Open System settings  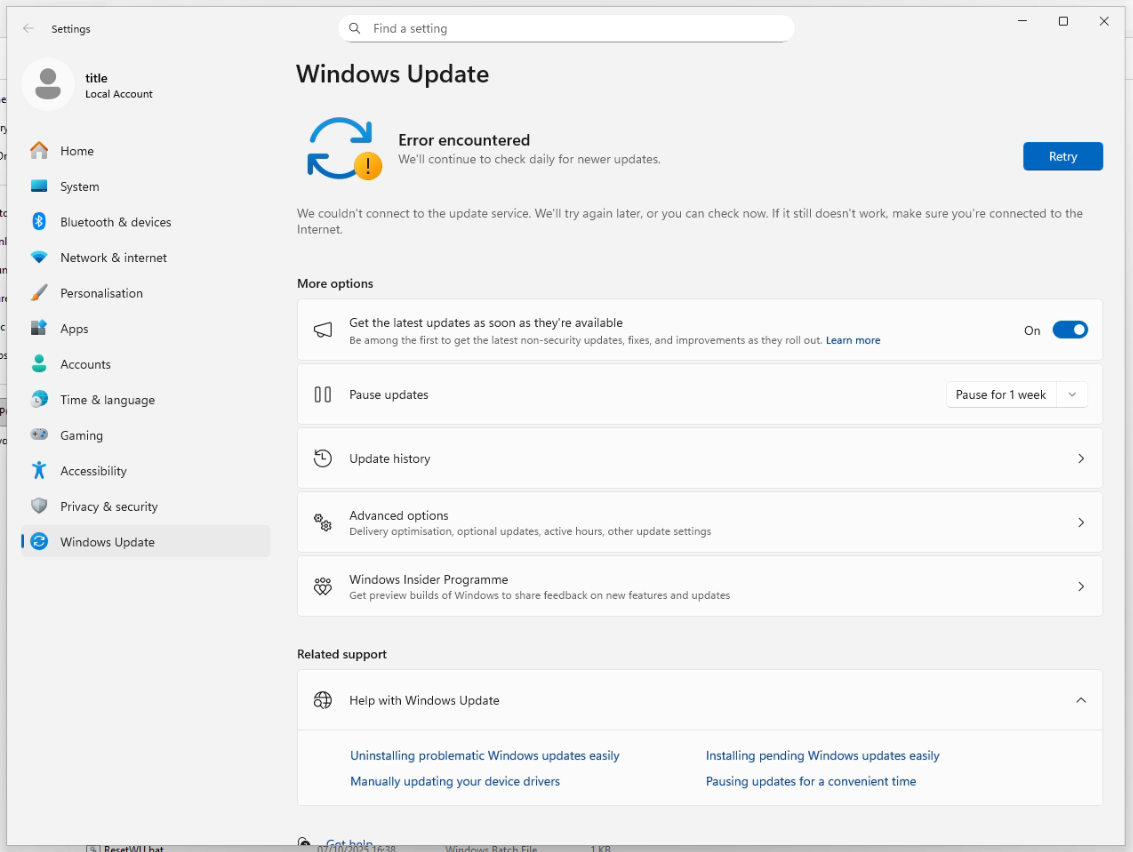[145, 186]
